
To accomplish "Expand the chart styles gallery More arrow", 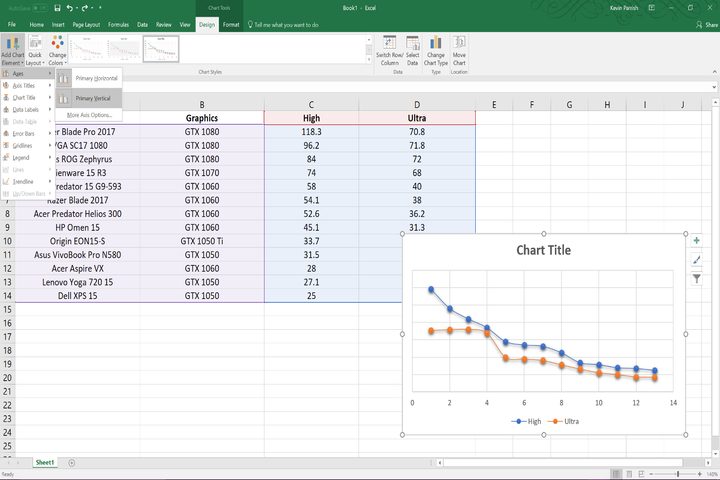I will (368, 60).
